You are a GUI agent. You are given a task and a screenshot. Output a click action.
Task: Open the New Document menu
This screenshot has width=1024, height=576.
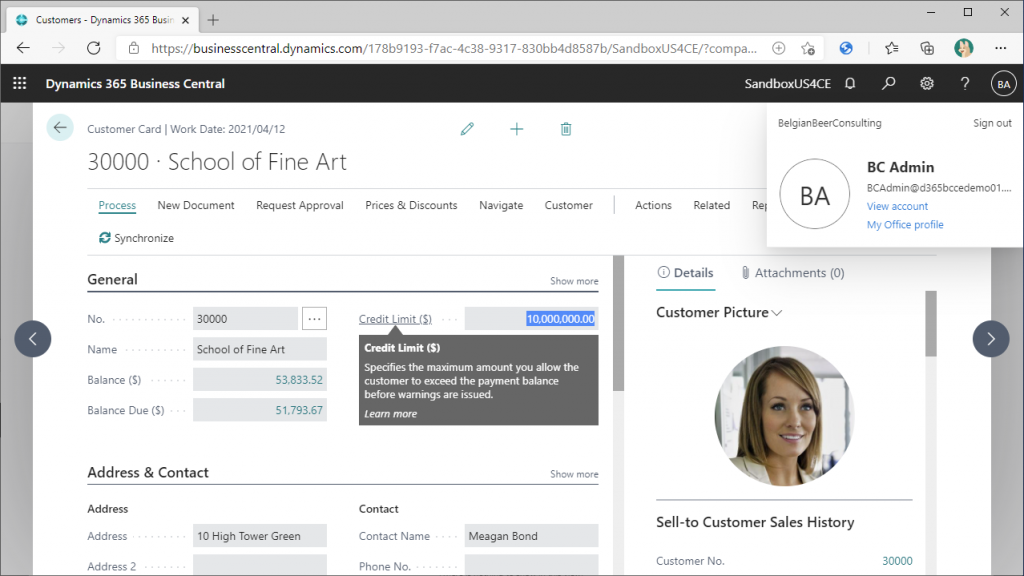point(196,205)
